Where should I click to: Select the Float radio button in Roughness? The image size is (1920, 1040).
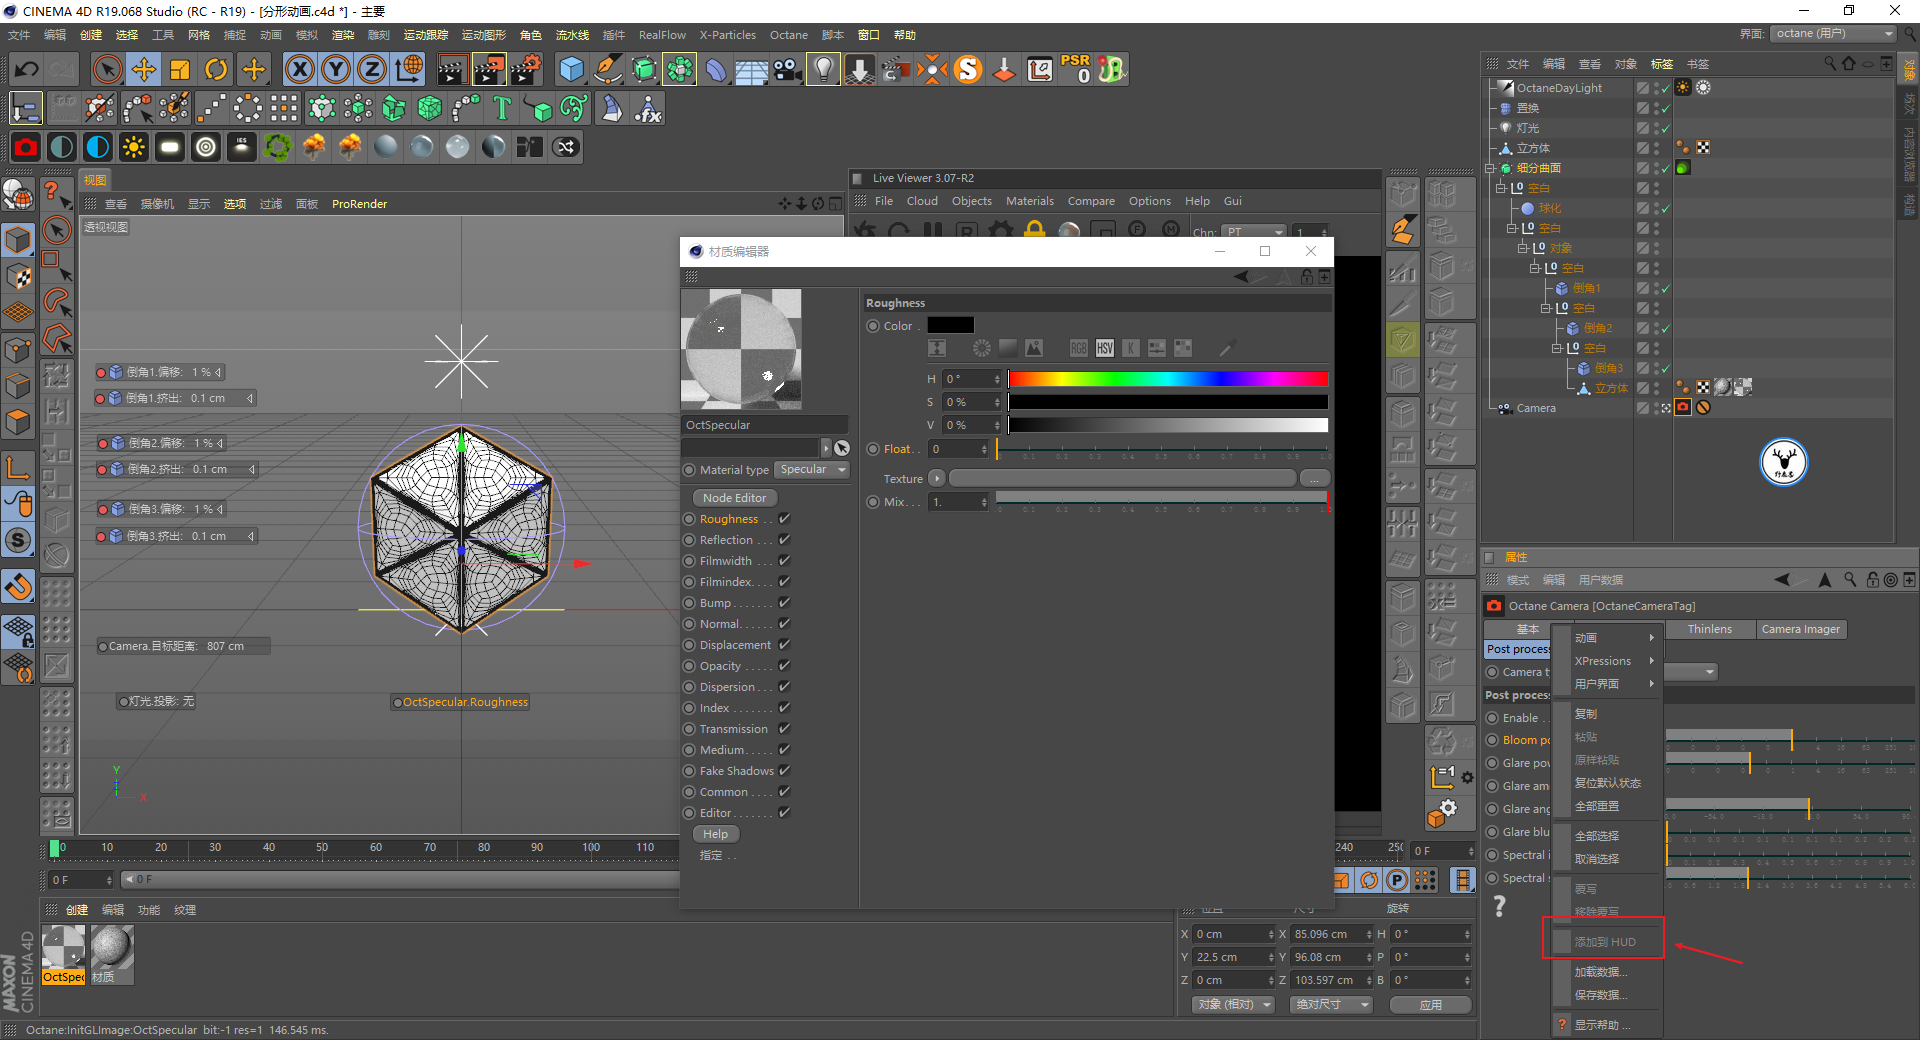[874, 449]
